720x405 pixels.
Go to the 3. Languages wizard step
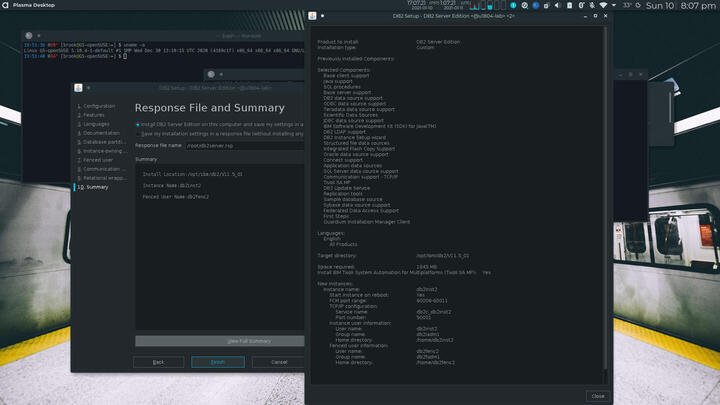pos(94,124)
